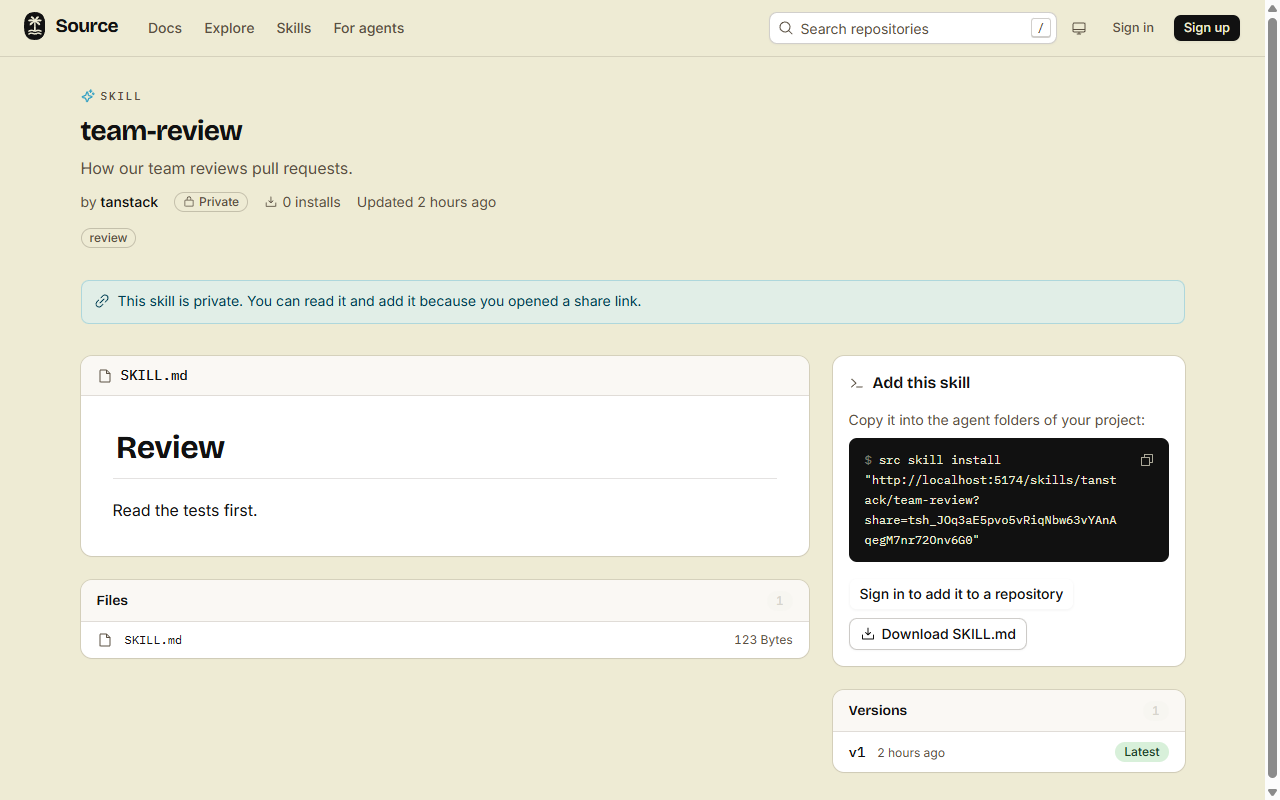Open the tanstack author link
Screen dimensions: 1280x800
click(129, 202)
